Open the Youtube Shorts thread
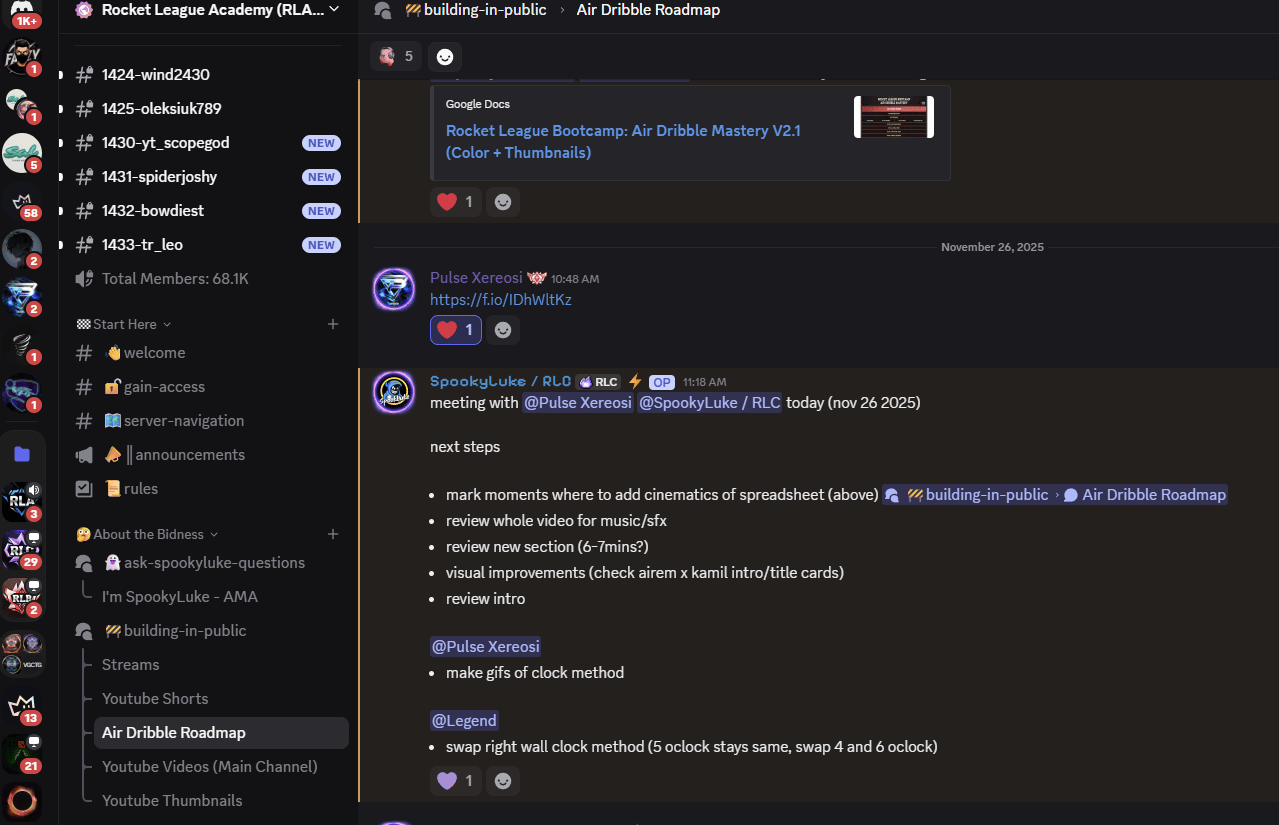The width and height of the screenshot is (1279, 825). click(x=155, y=698)
